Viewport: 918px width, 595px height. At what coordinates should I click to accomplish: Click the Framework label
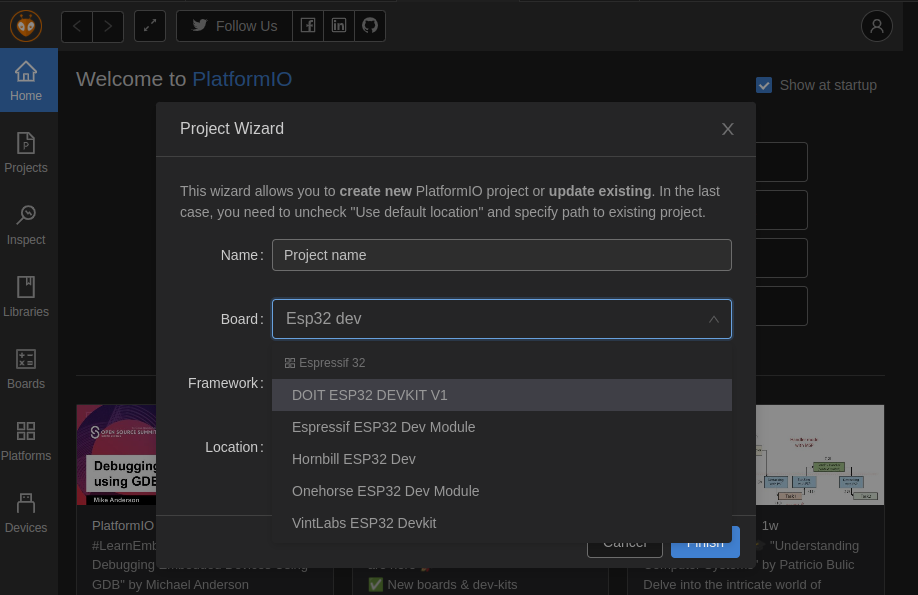[225, 383]
